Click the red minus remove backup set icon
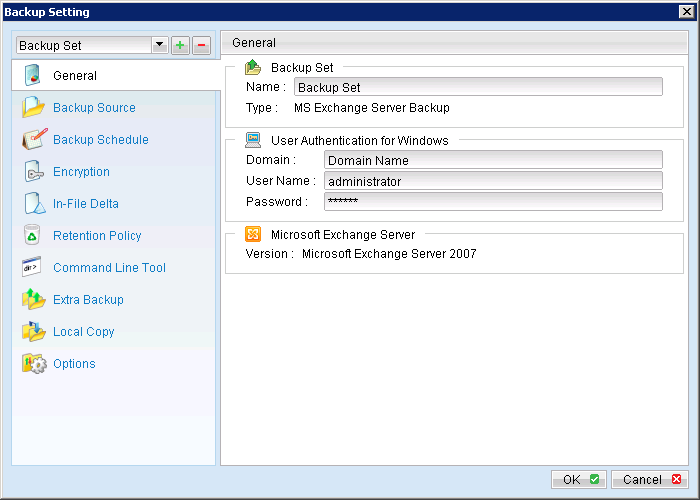700x500 pixels. [201, 45]
